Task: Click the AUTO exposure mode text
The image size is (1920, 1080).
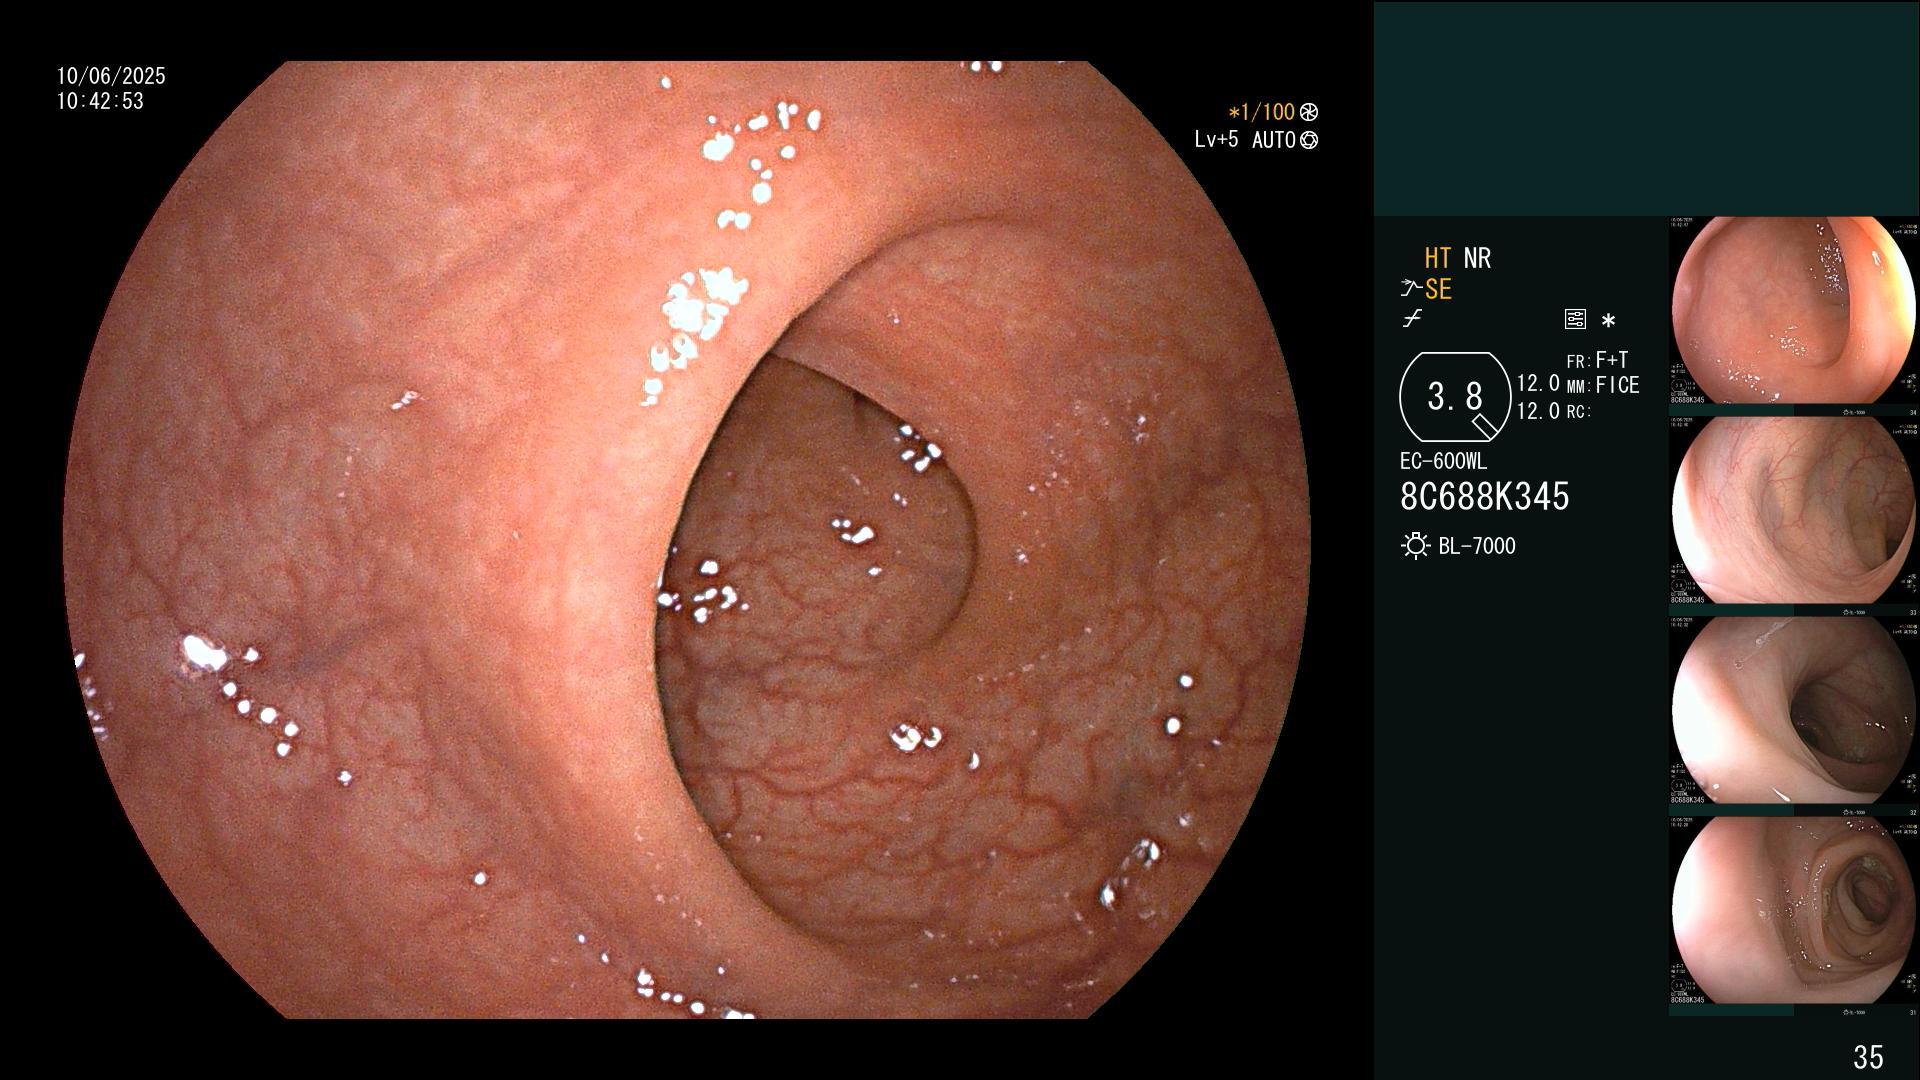Action: click(1273, 140)
